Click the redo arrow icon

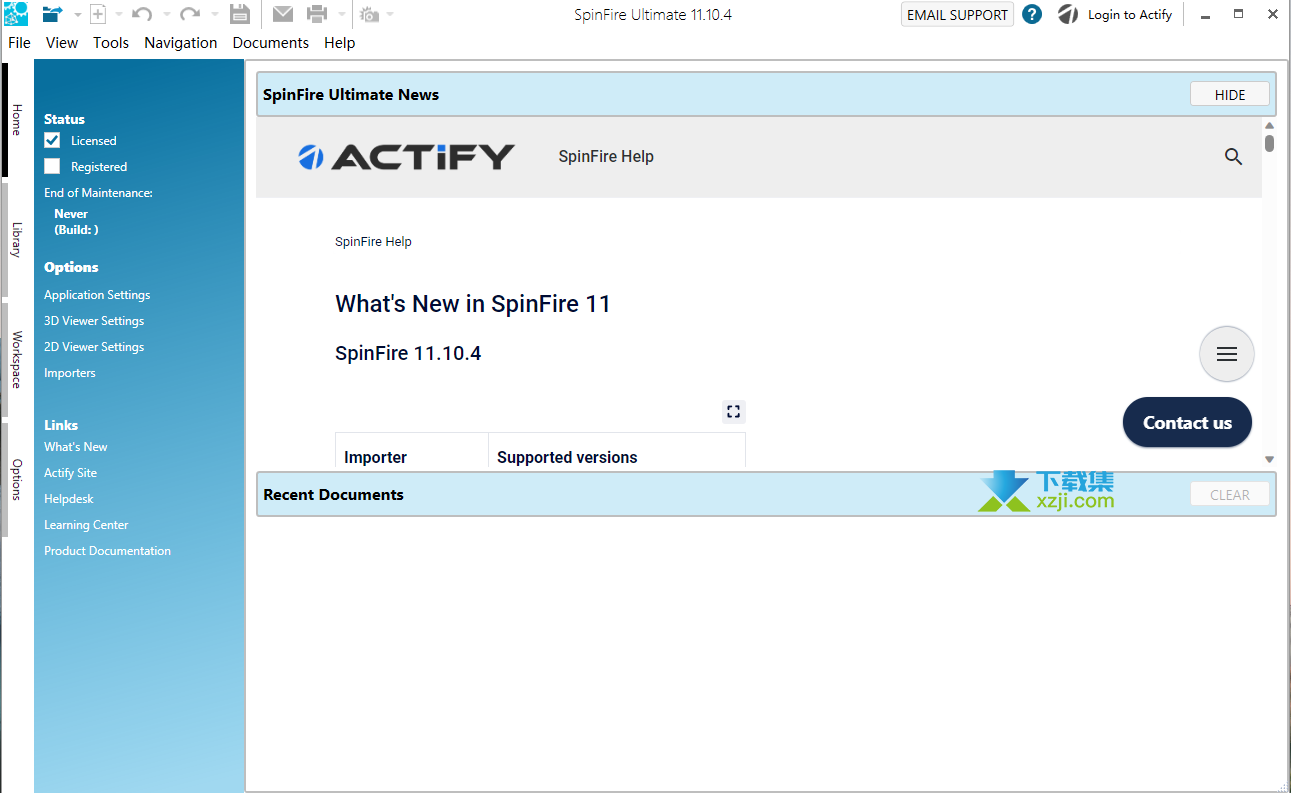(190, 14)
